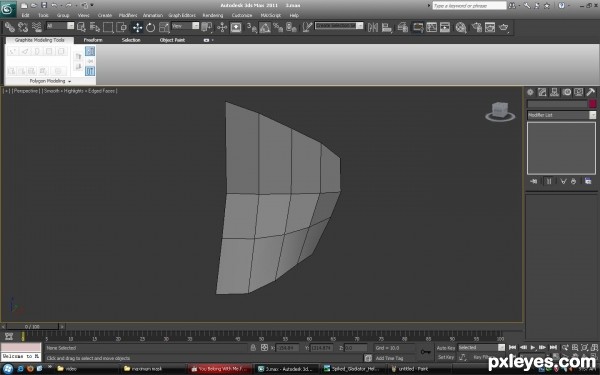Toggle Window/Crossing selection mode
600x375 pixels.
(x=121, y=27)
